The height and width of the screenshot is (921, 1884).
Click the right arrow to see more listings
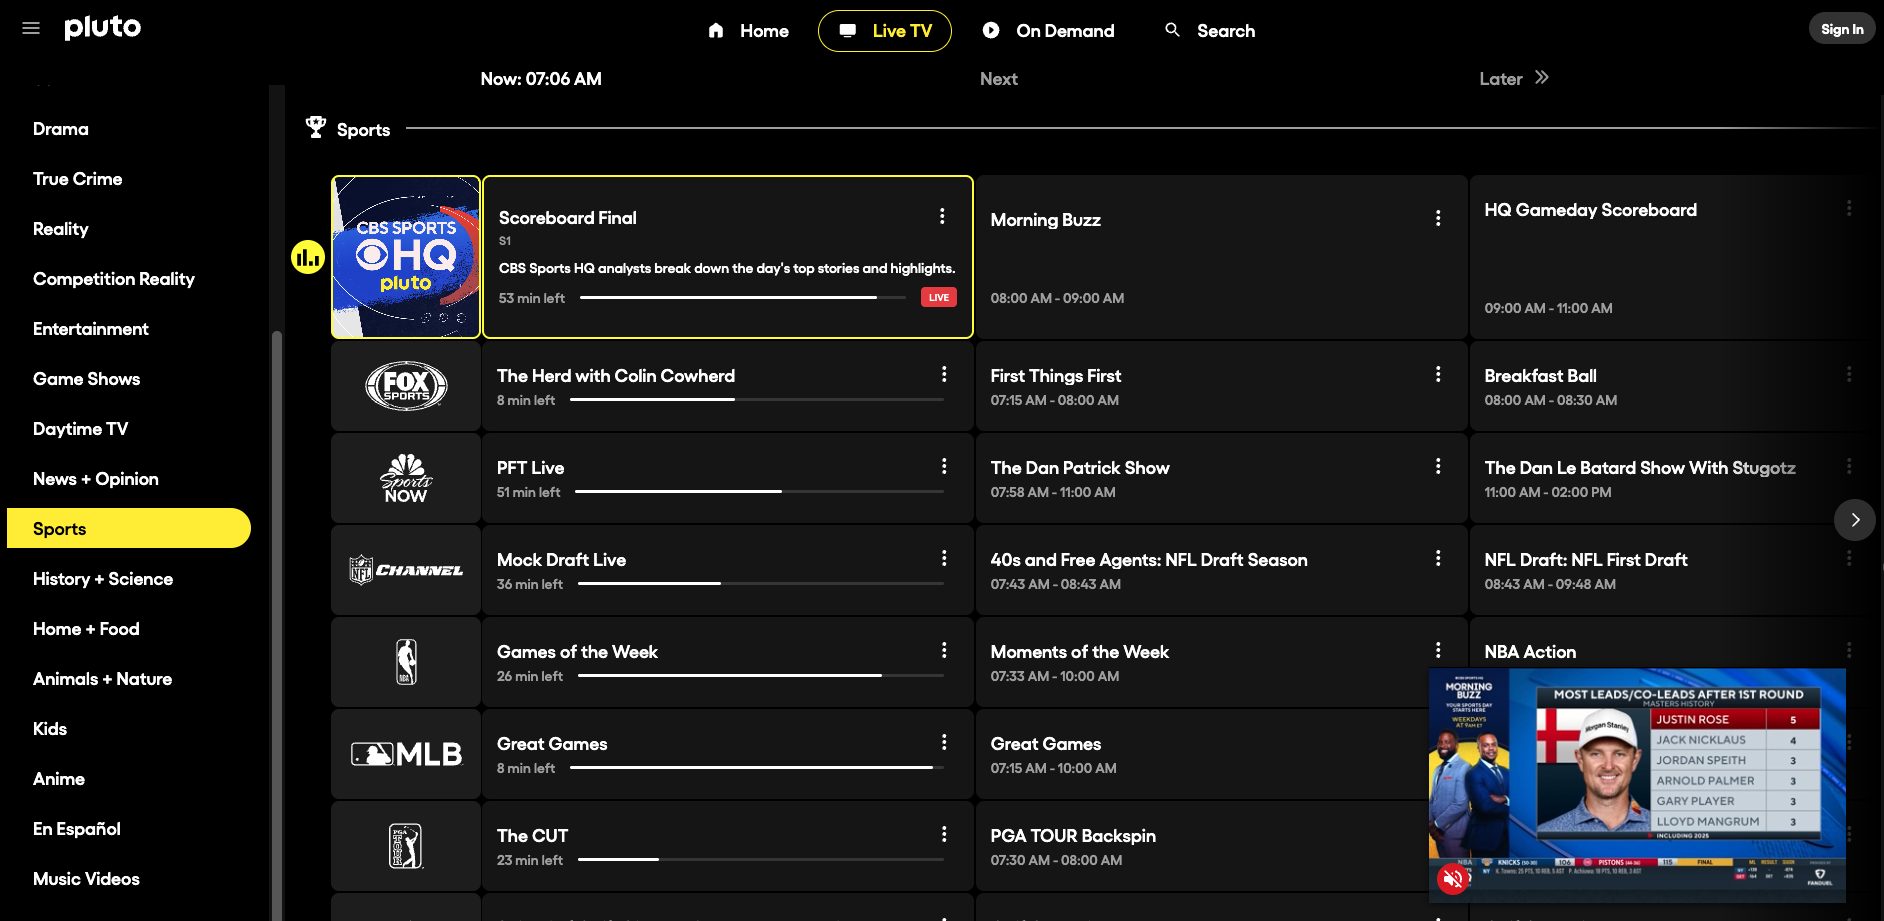[x=1856, y=520]
